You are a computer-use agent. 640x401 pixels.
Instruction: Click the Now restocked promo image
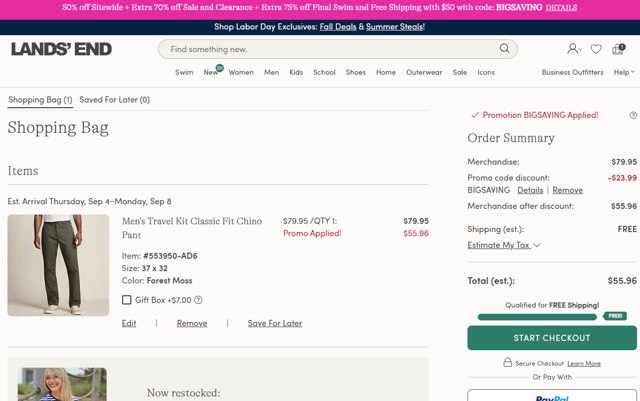[62, 384]
